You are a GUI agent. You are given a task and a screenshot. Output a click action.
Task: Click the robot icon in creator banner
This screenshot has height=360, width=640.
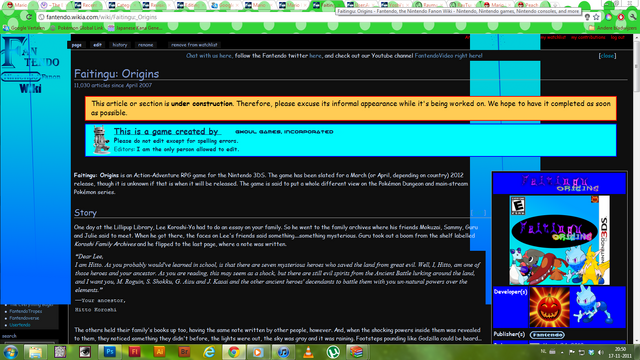(x=101, y=140)
